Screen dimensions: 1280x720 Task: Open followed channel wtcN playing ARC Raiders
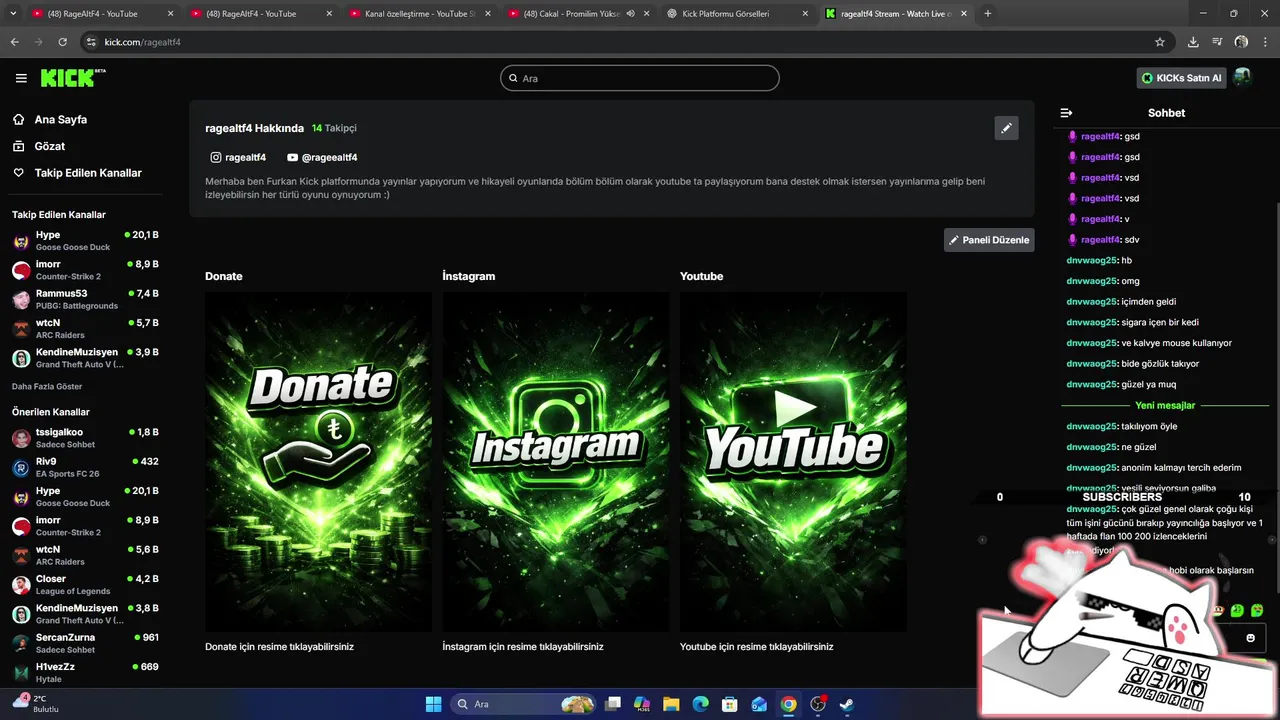point(85,328)
